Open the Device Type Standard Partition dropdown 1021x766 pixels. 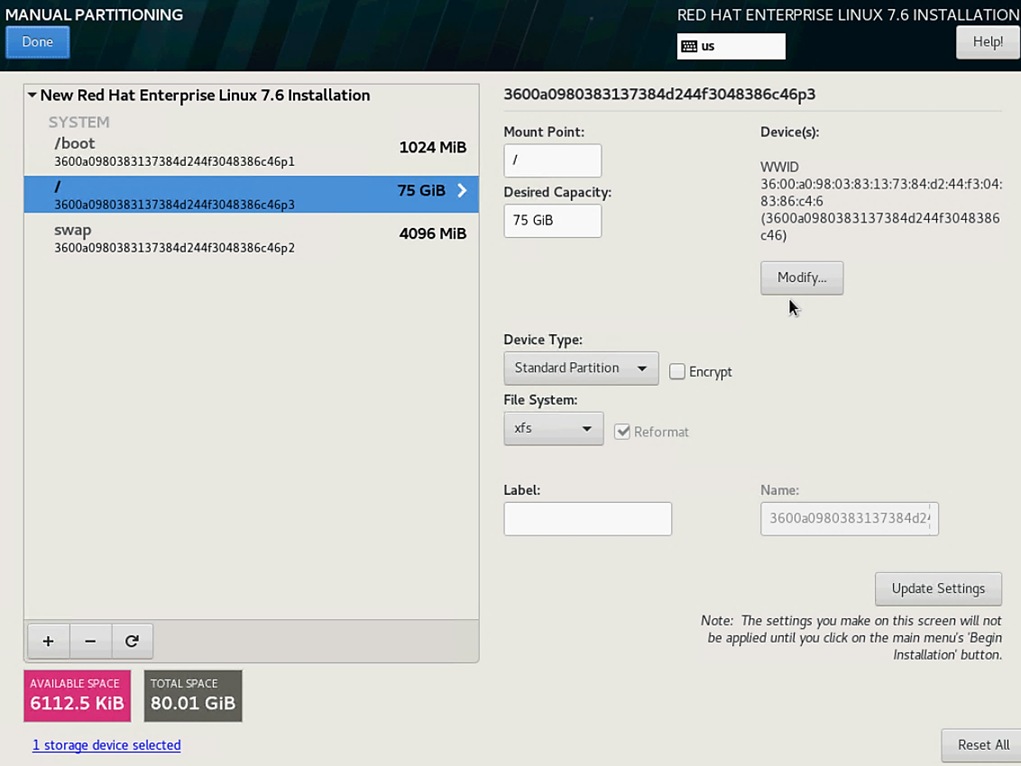(x=581, y=368)
